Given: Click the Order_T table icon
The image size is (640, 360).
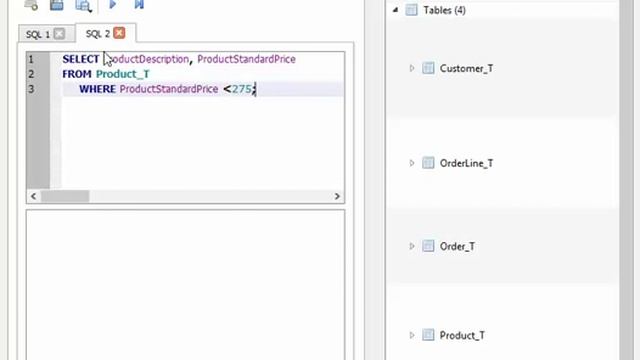Looking at the screenshot, I should [428, 246].
